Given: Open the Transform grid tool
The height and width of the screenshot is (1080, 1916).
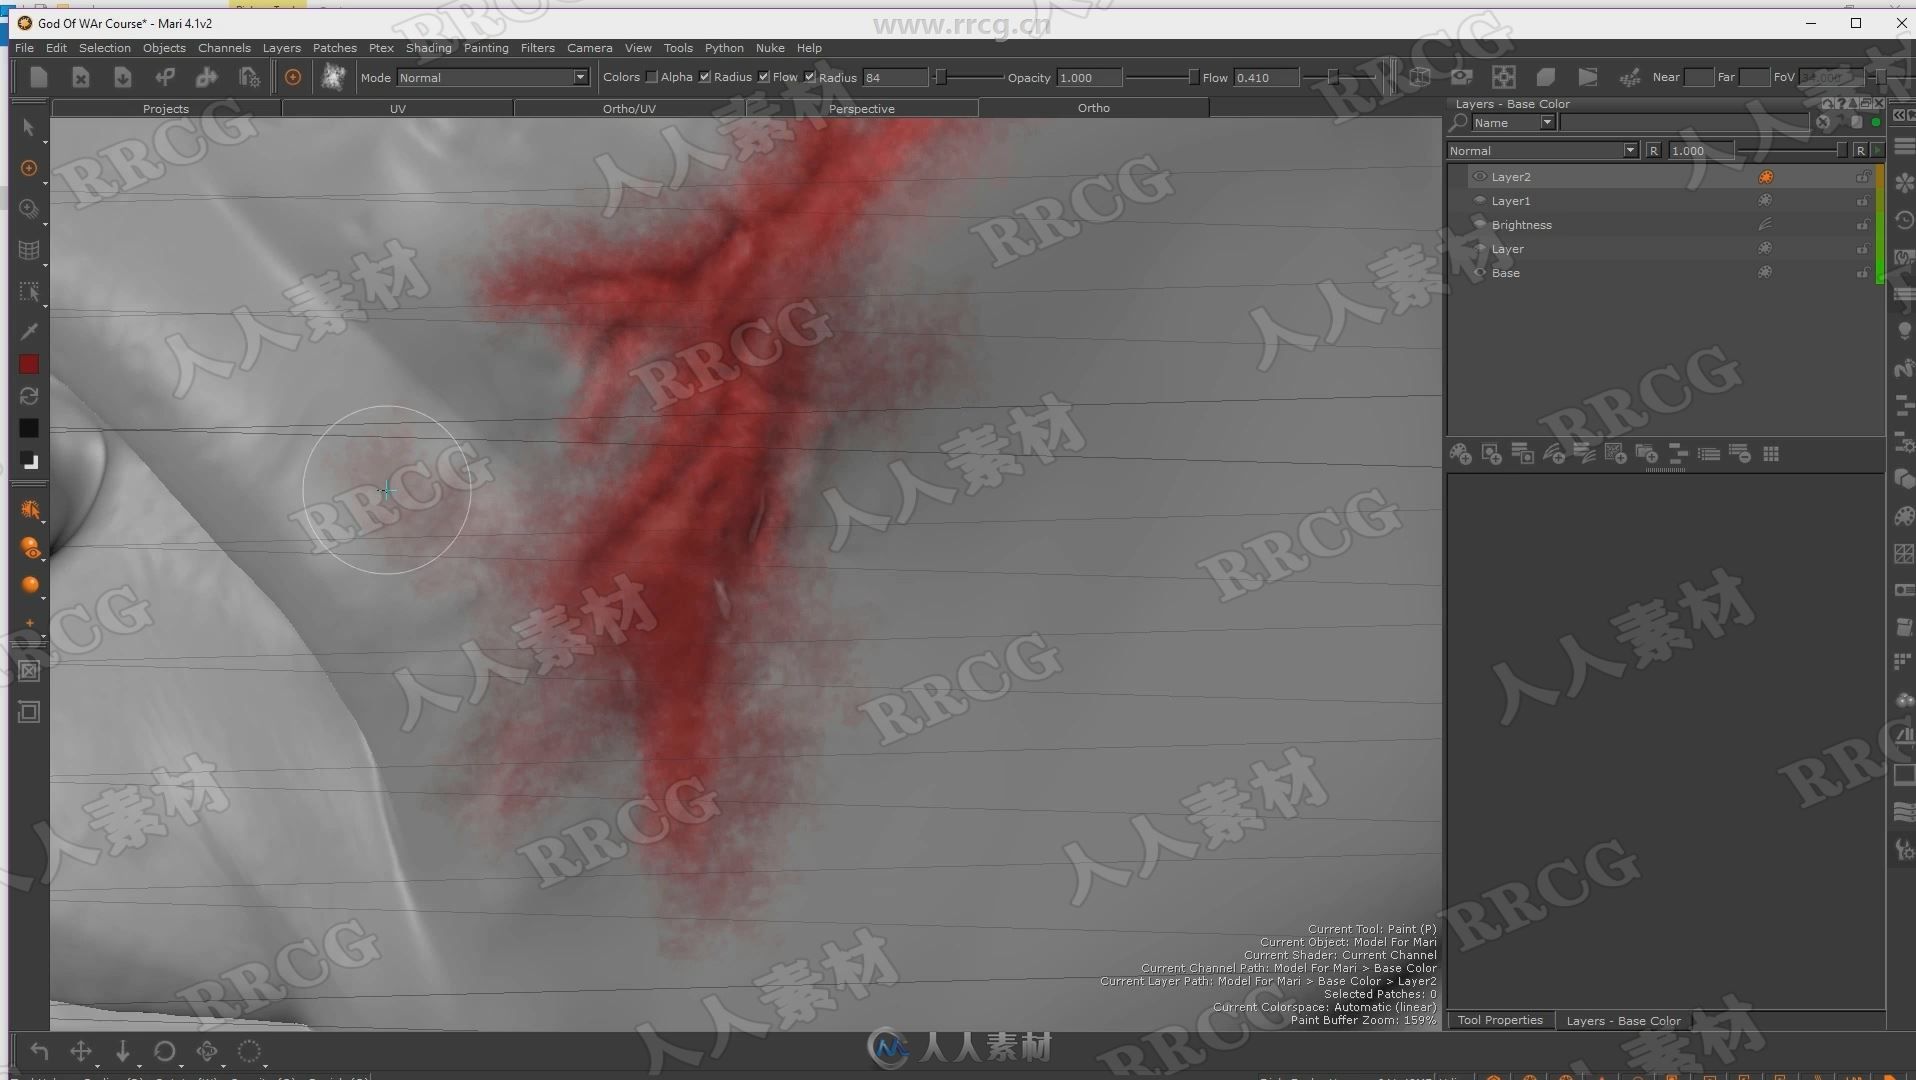Looking at the screenshot, I should [29, 250].
